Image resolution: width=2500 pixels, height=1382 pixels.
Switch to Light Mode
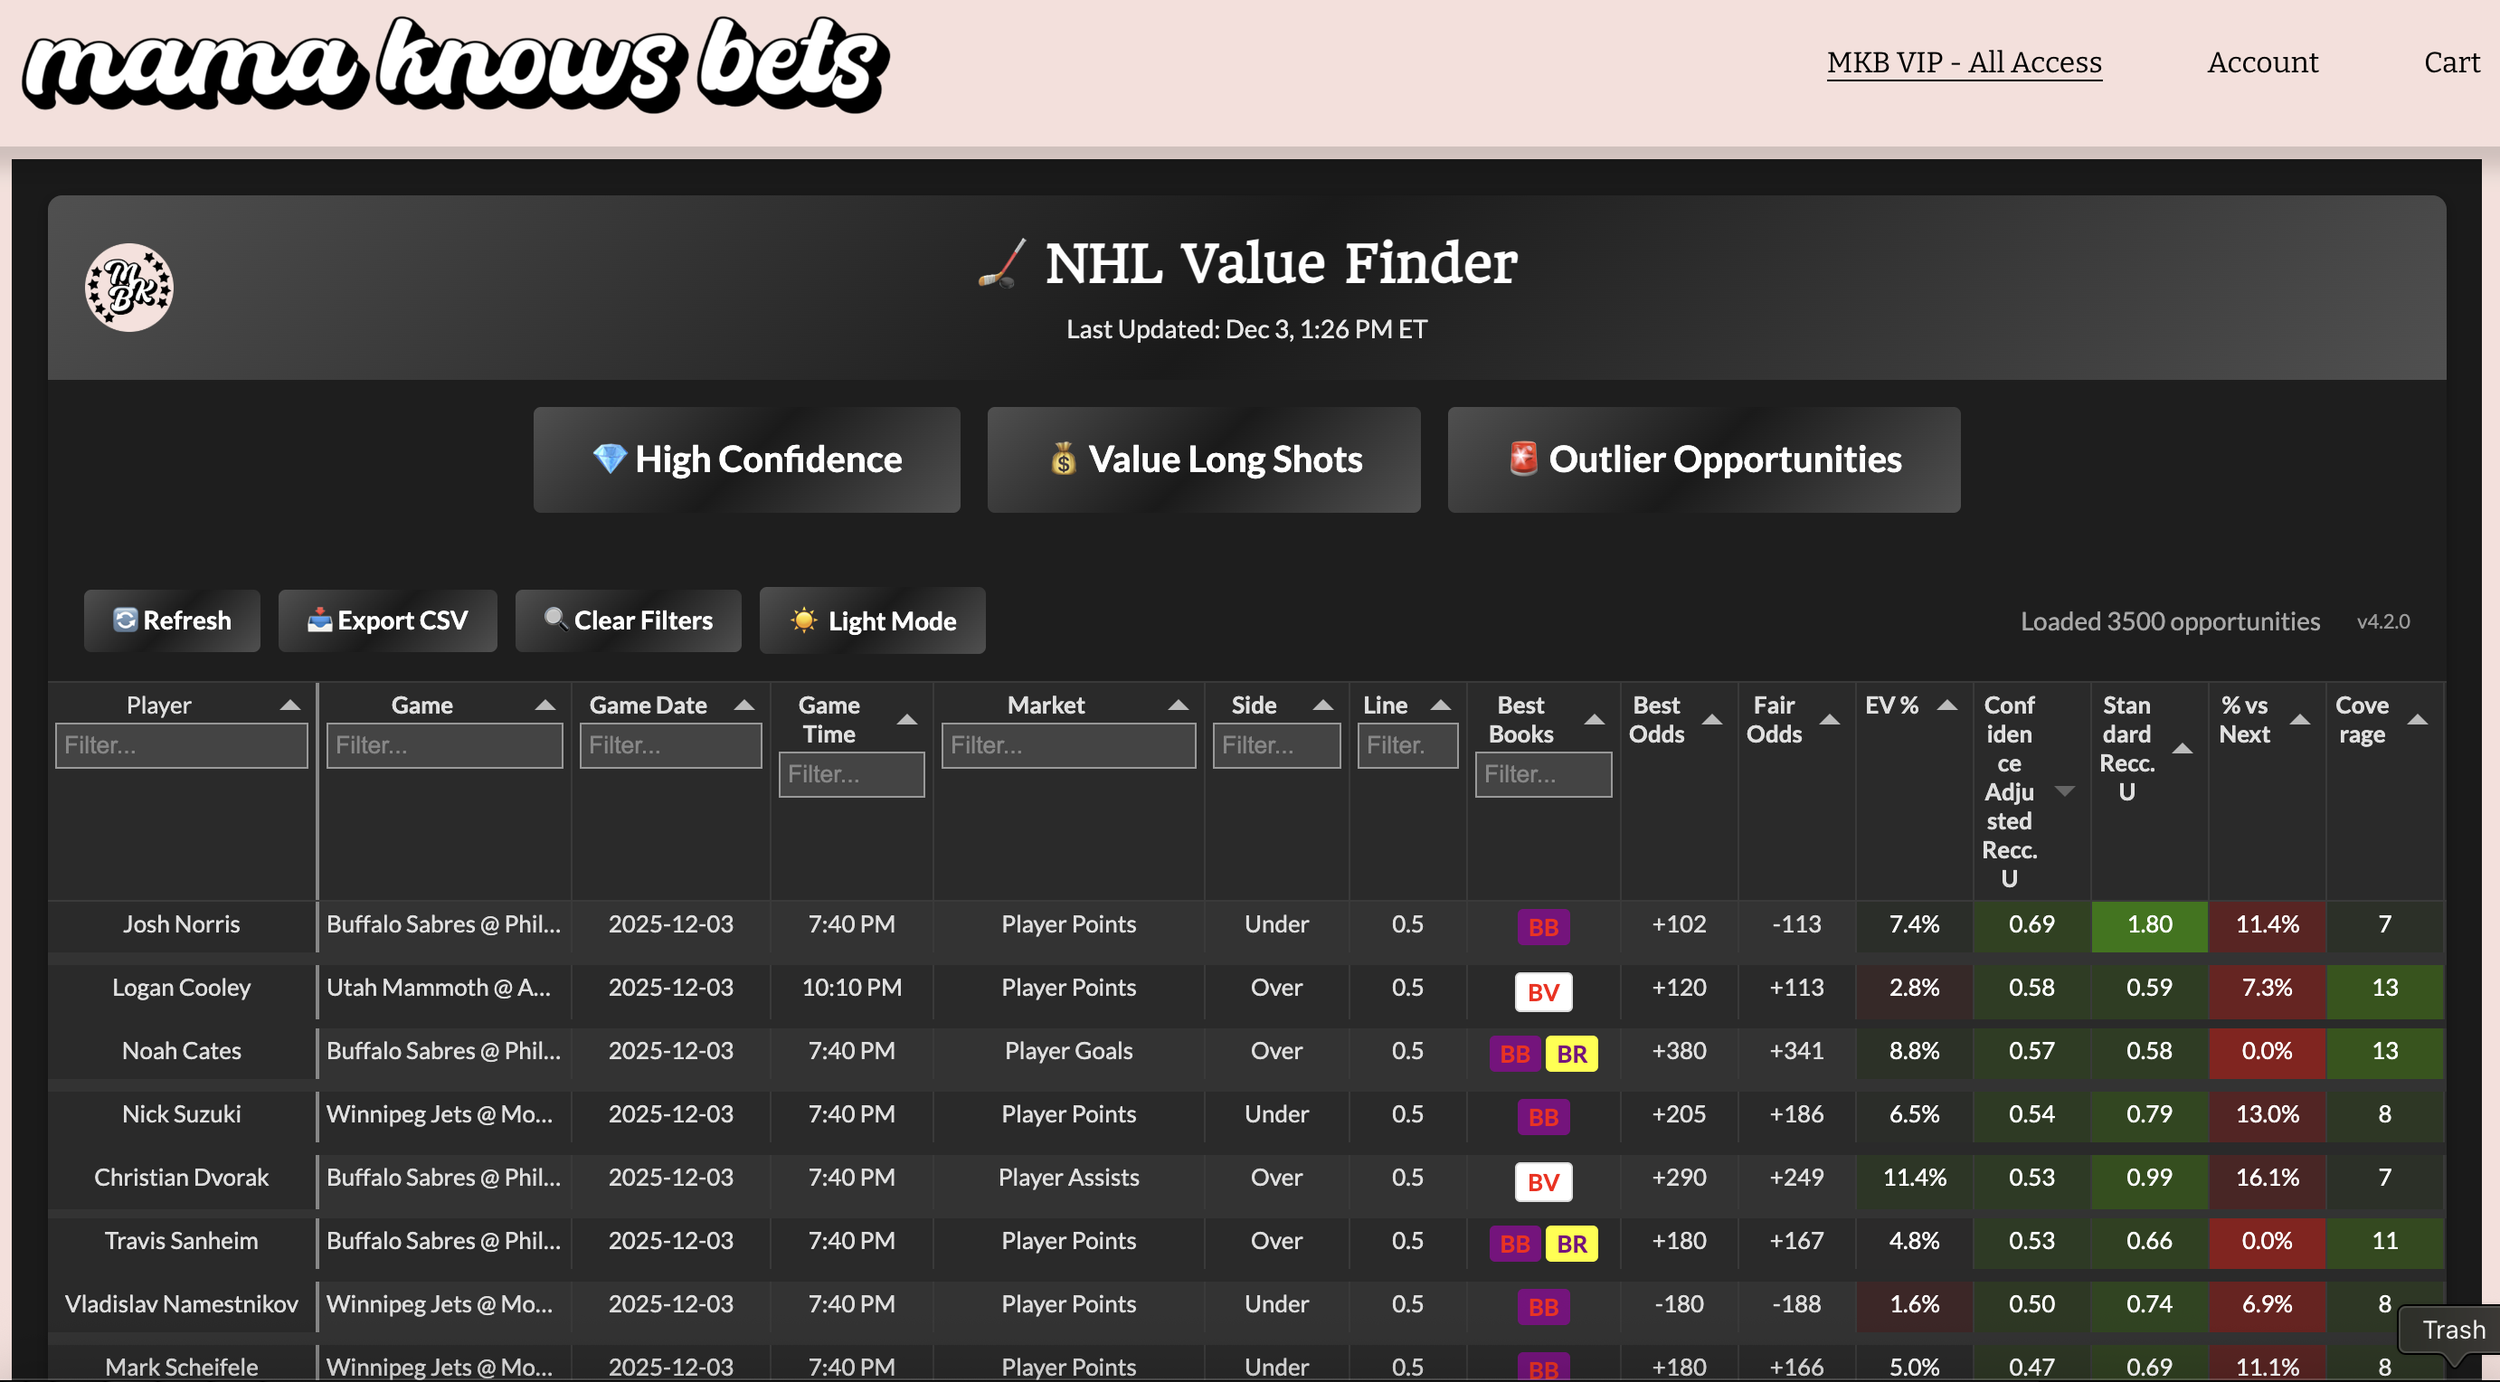click(x=872, y=621)
